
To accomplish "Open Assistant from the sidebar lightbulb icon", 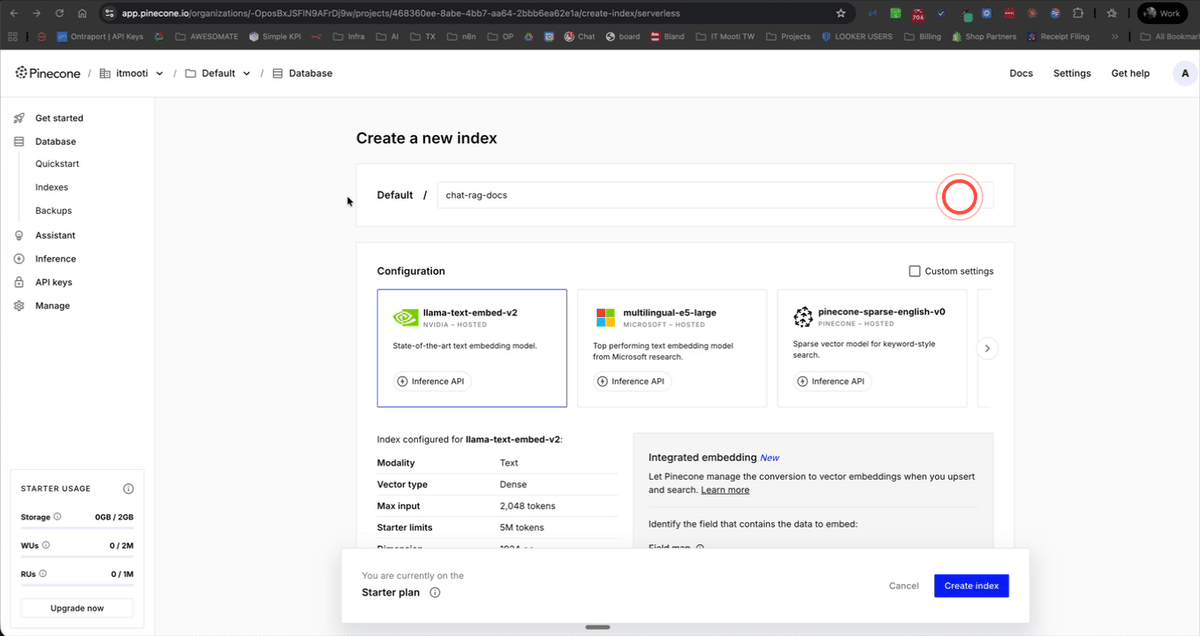I will tap(18, 235).
